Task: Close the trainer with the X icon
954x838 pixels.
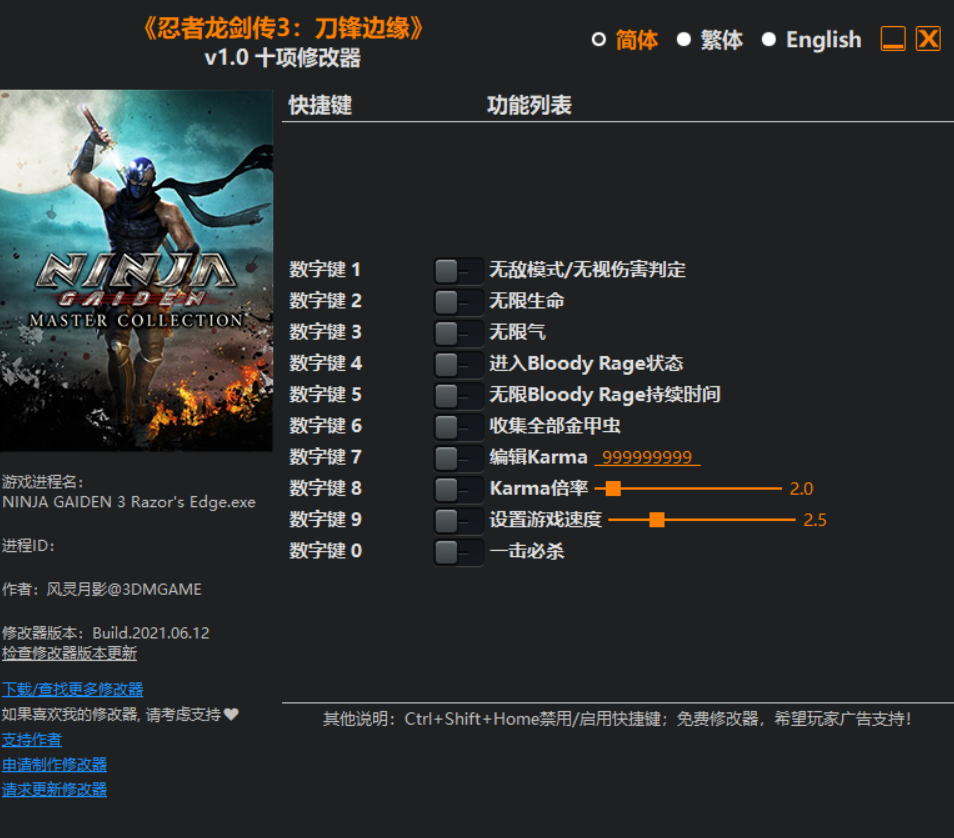Action: [928, 39]
